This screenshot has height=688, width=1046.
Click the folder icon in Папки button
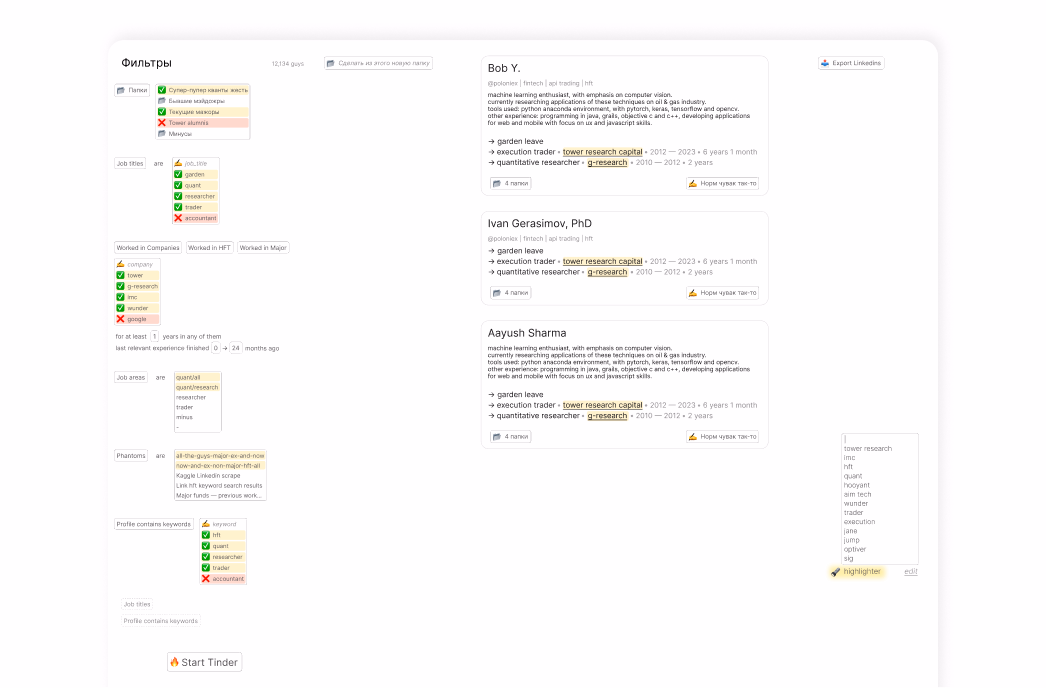121,90
